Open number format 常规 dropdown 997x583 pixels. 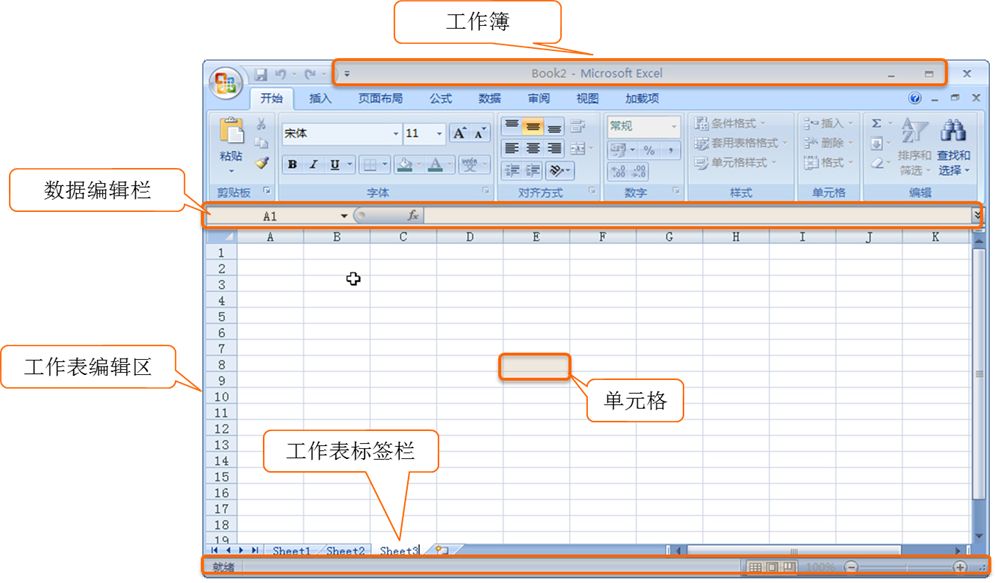click(674, 127)
